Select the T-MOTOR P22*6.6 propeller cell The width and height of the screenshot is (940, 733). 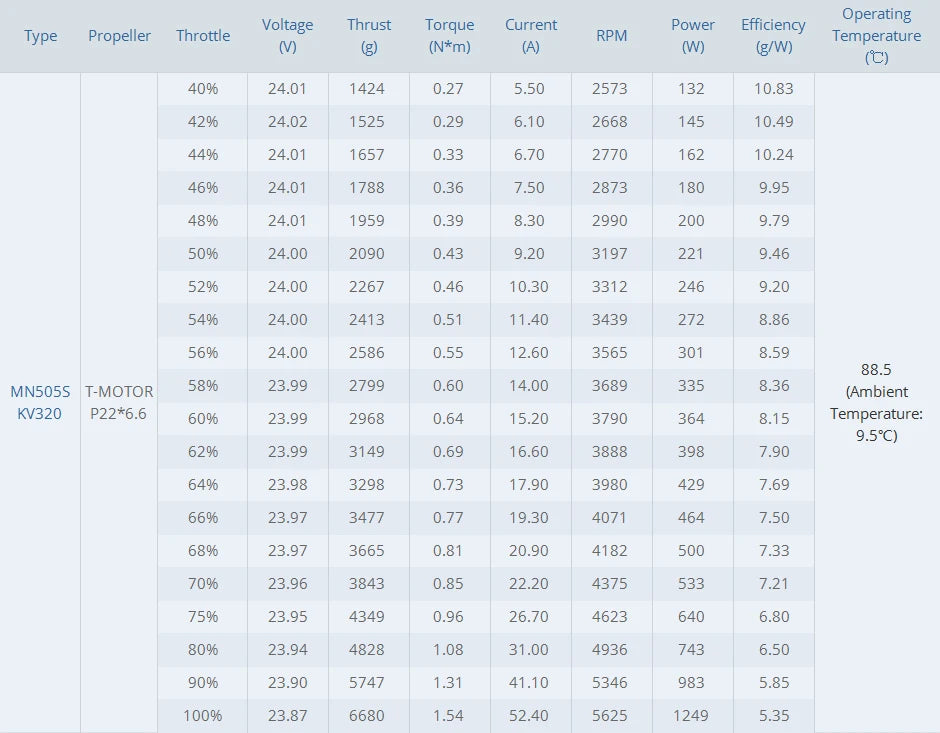click(x=119, y=403)
